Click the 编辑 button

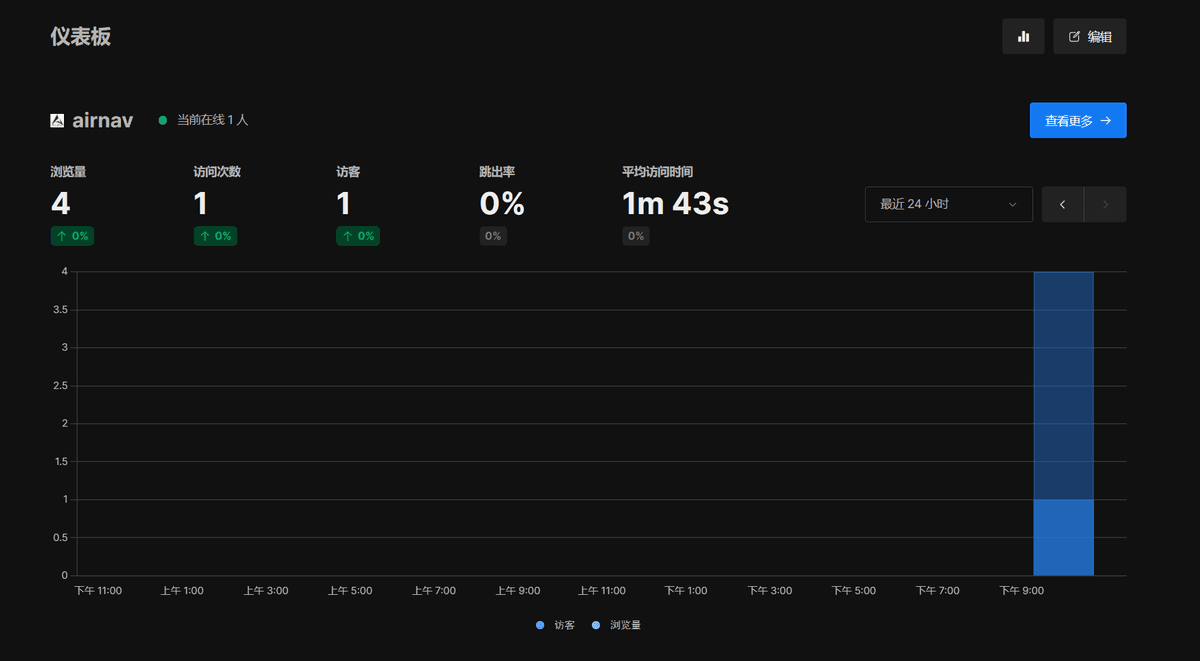click(1089, 36)
